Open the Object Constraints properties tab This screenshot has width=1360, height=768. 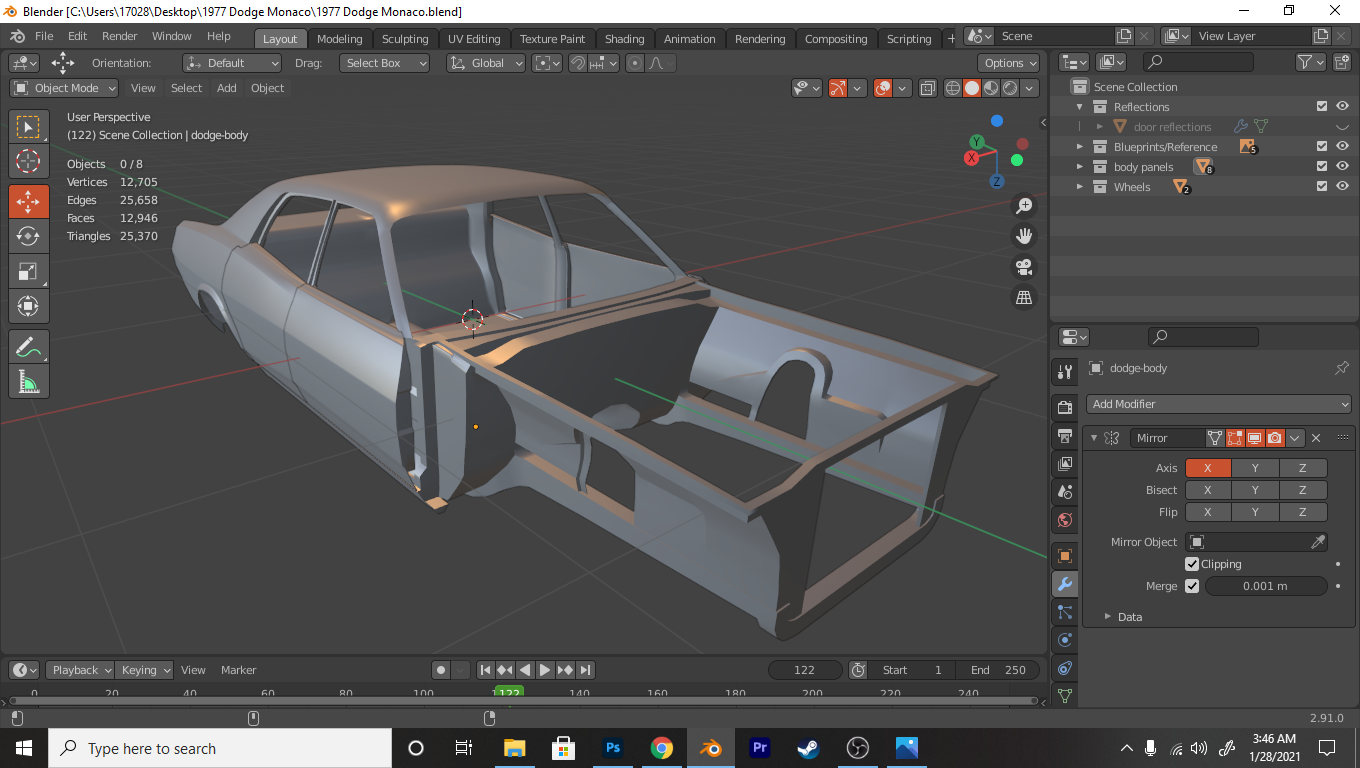[x=1065, y=668]
